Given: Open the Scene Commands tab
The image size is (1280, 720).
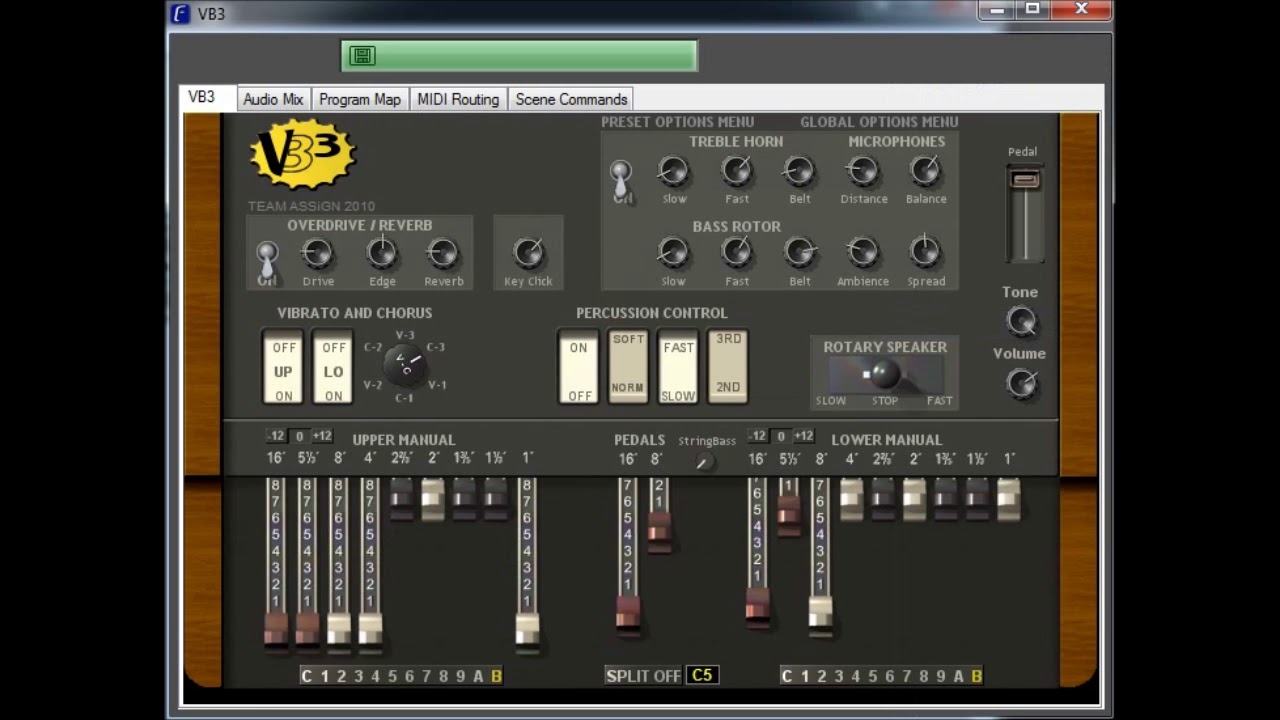Looking at the screenshot, I should (x=571, y=99).
